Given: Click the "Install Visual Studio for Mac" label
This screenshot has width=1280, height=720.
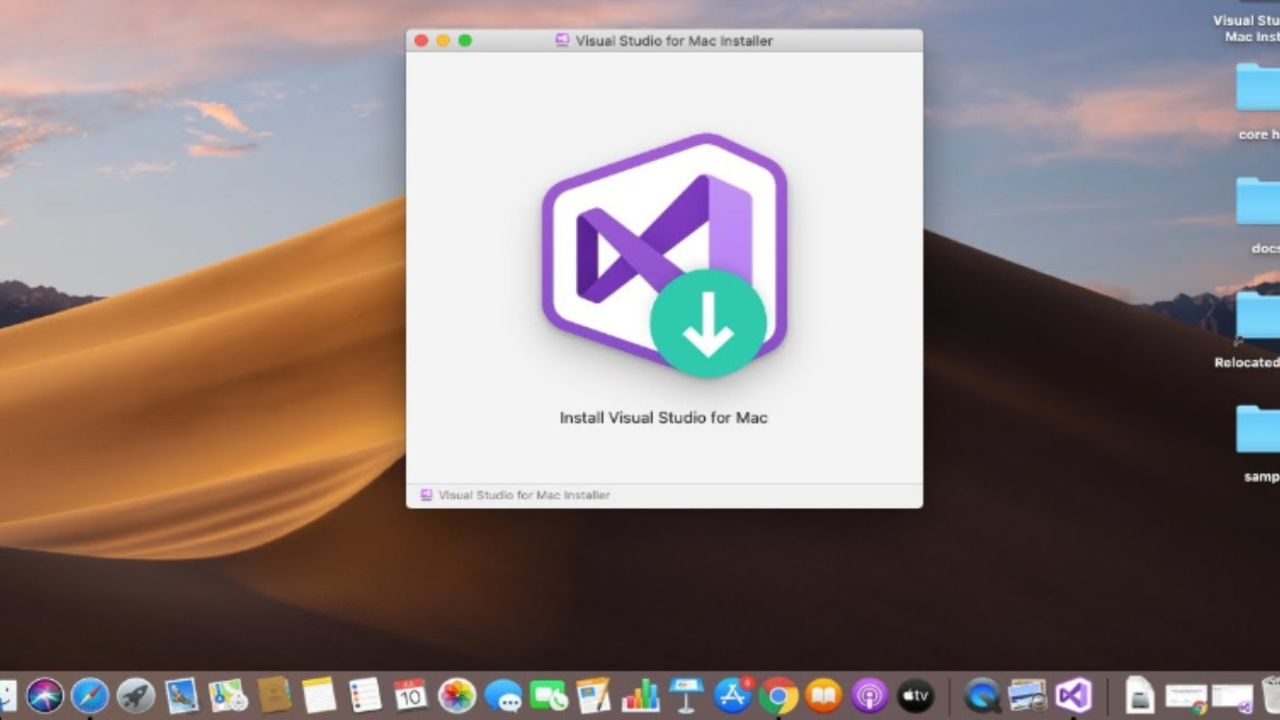Looking at the screenshot, I should pyautogui.click(x=664, y=417).
